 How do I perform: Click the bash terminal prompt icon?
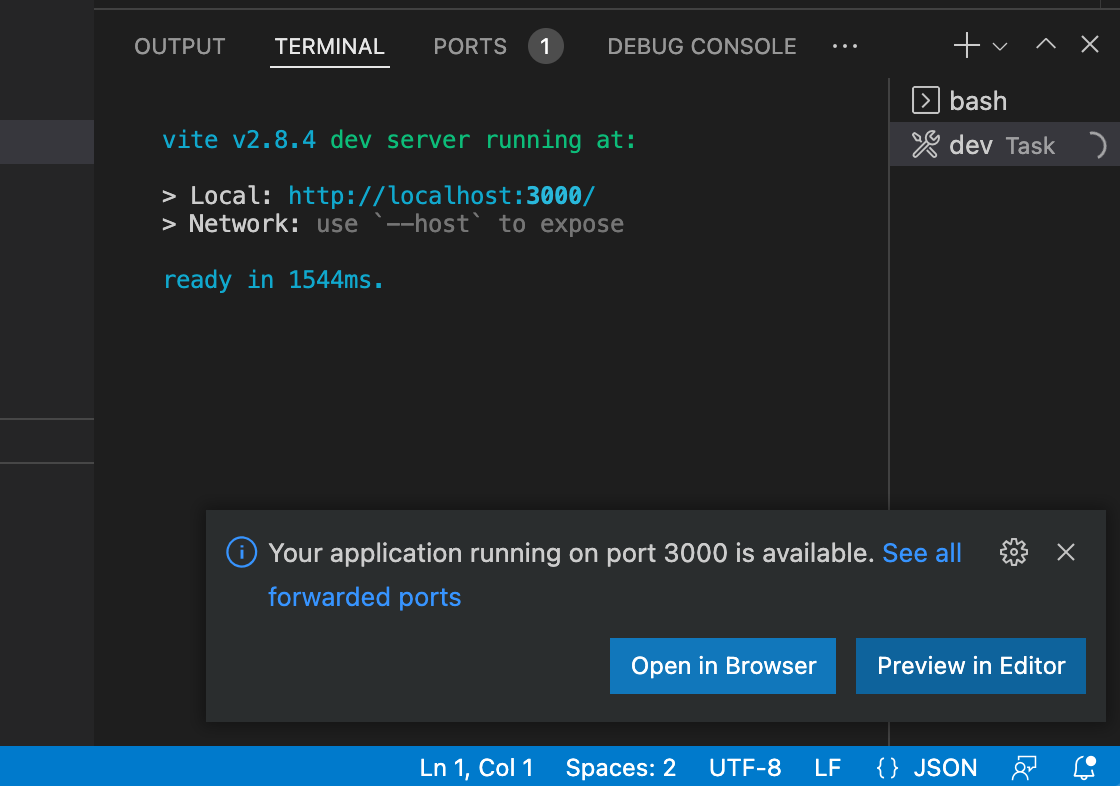[x=926, y=100]
